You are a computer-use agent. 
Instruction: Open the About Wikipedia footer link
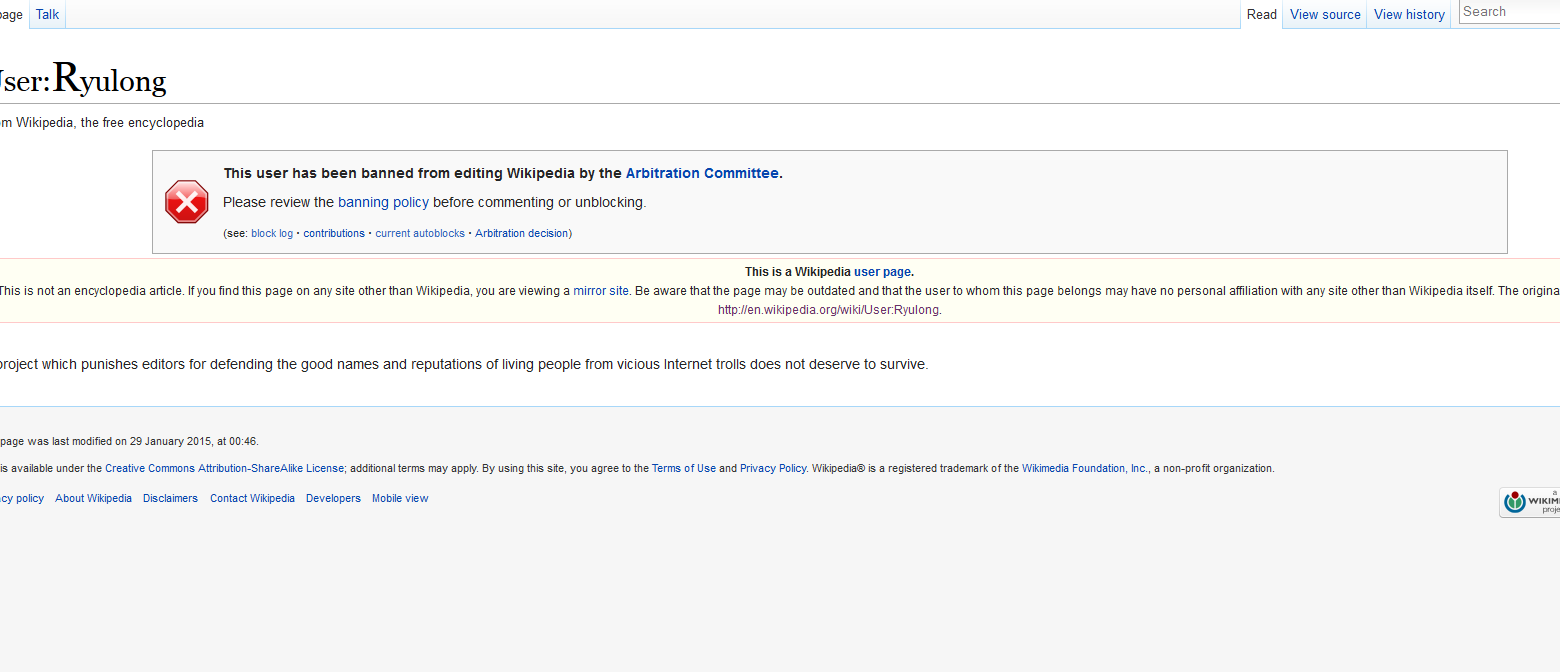click(x=93, y=498)
